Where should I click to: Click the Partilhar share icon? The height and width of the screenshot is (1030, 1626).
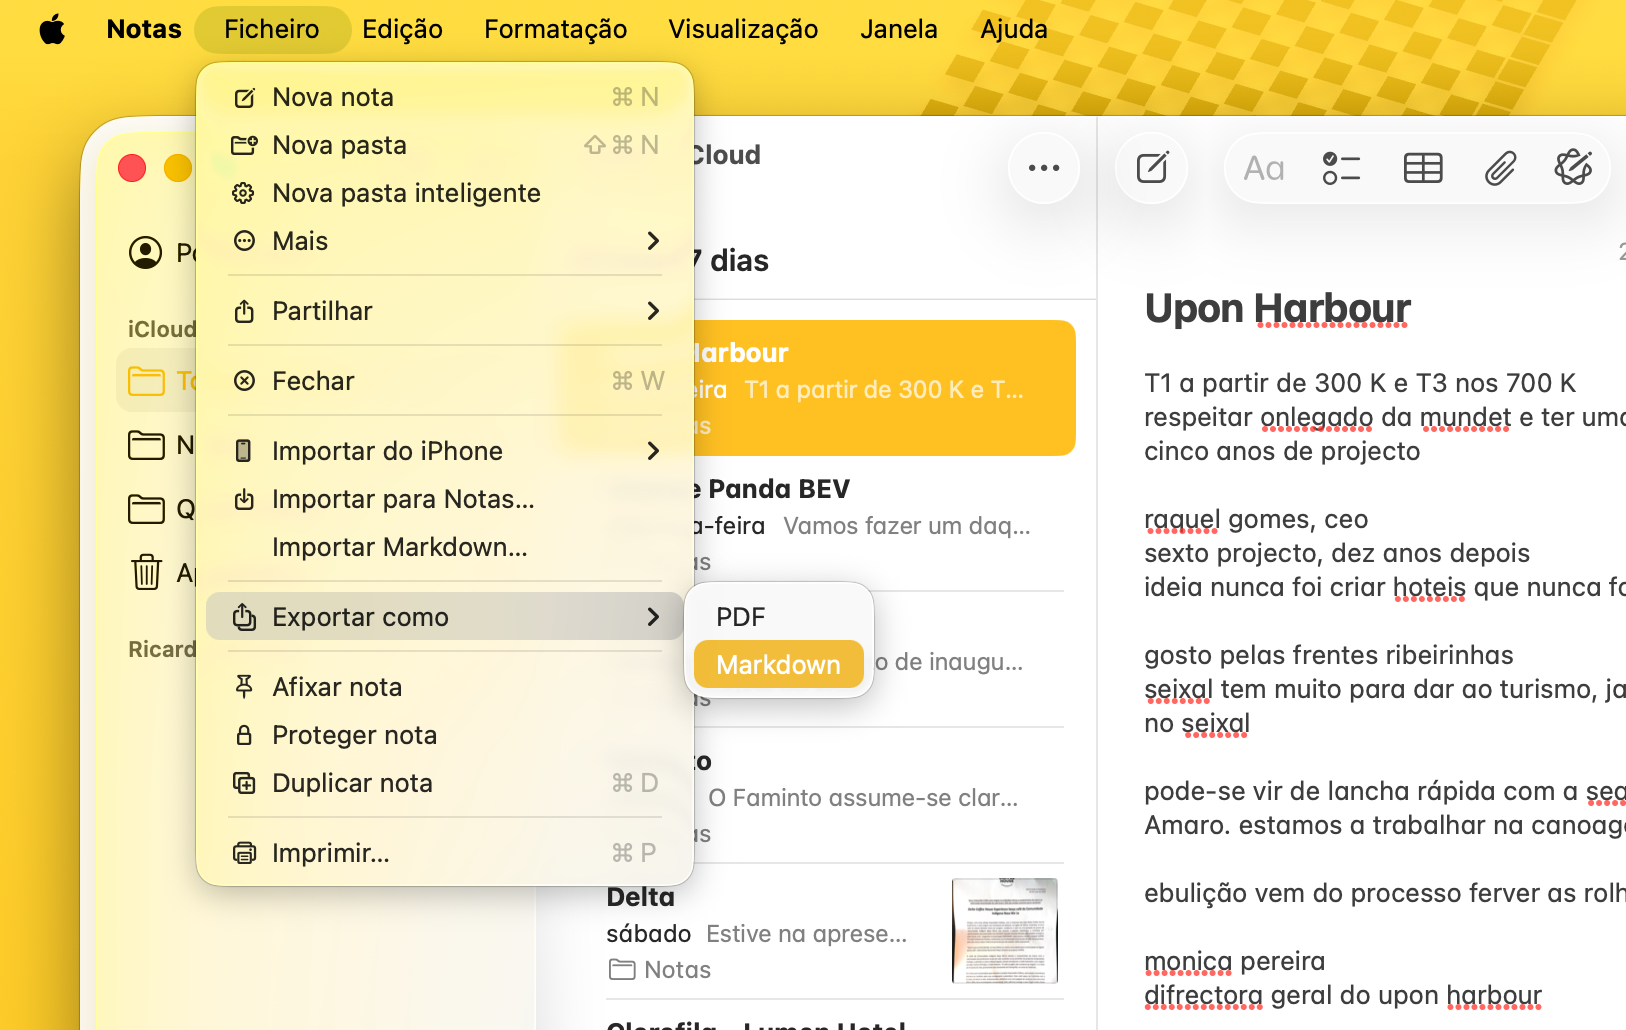click(244, 311)
